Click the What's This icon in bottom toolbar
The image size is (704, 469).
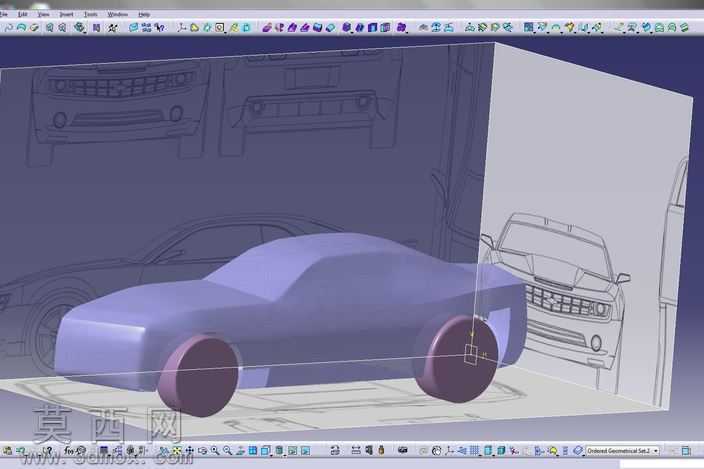[48, 450]
